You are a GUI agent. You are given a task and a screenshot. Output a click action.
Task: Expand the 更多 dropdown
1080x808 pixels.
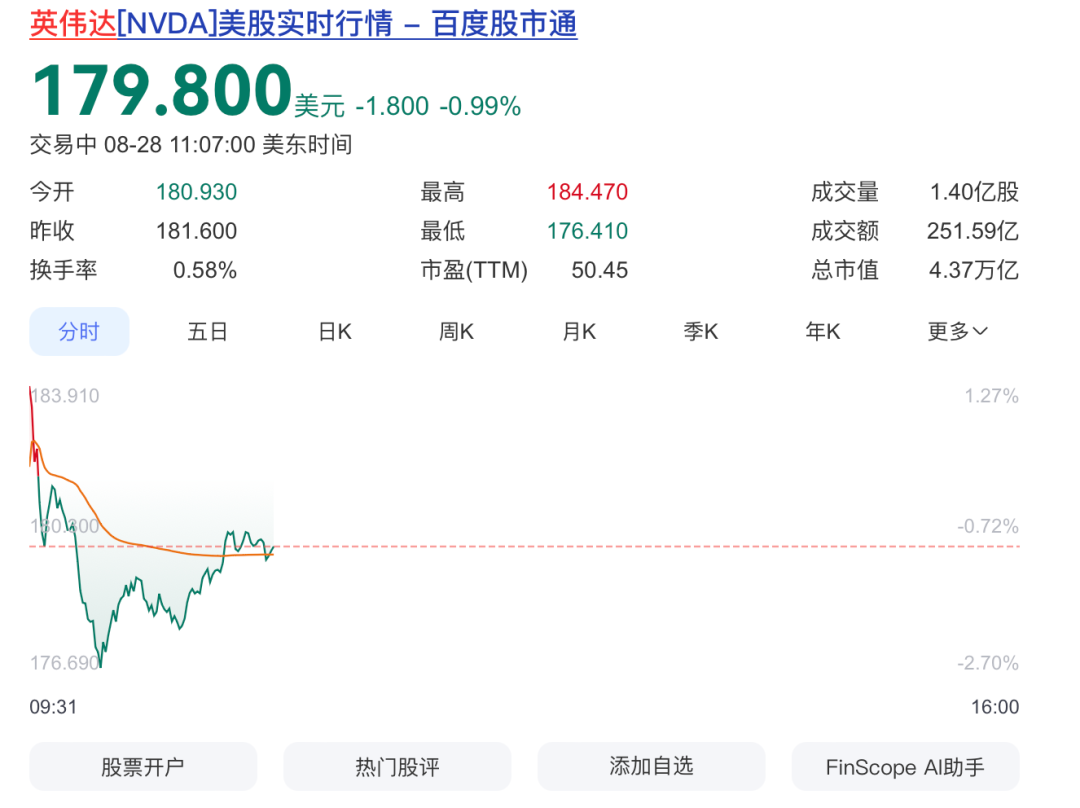pos(956,332)
